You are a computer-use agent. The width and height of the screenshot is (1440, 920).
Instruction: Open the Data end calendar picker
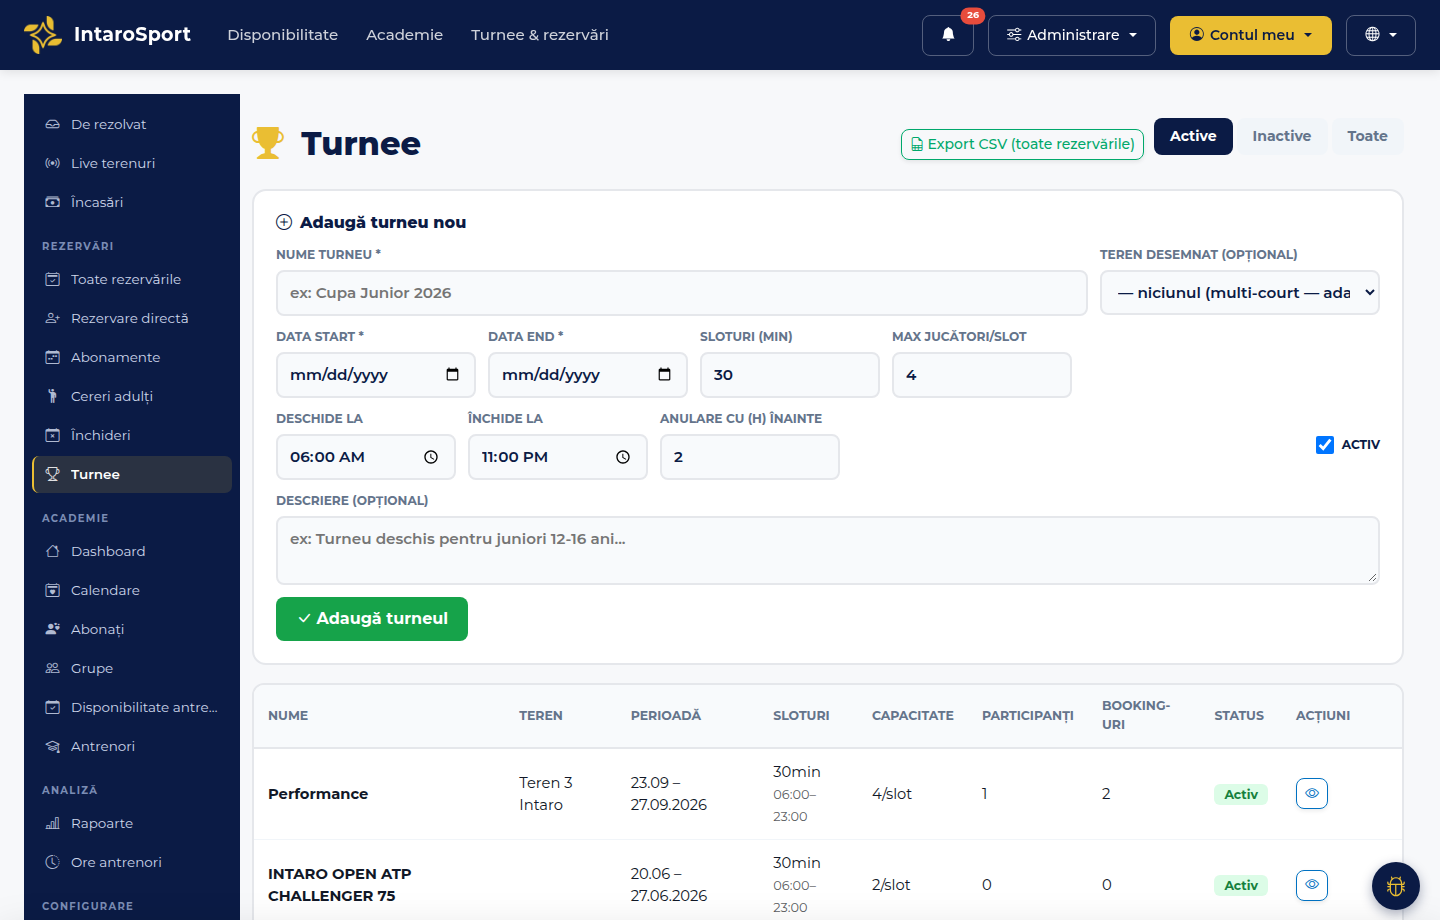point(664,375)
